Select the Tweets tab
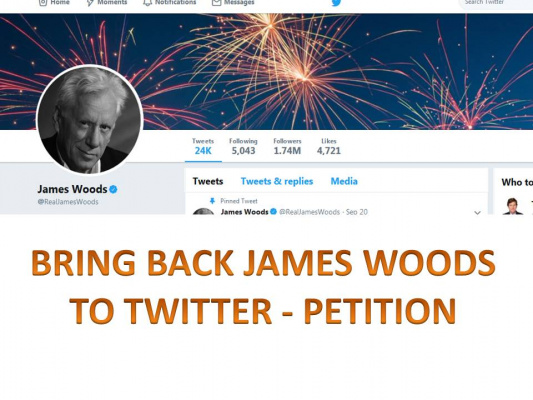The width and height of the screenshot is (533, 400). coord(208,181)
